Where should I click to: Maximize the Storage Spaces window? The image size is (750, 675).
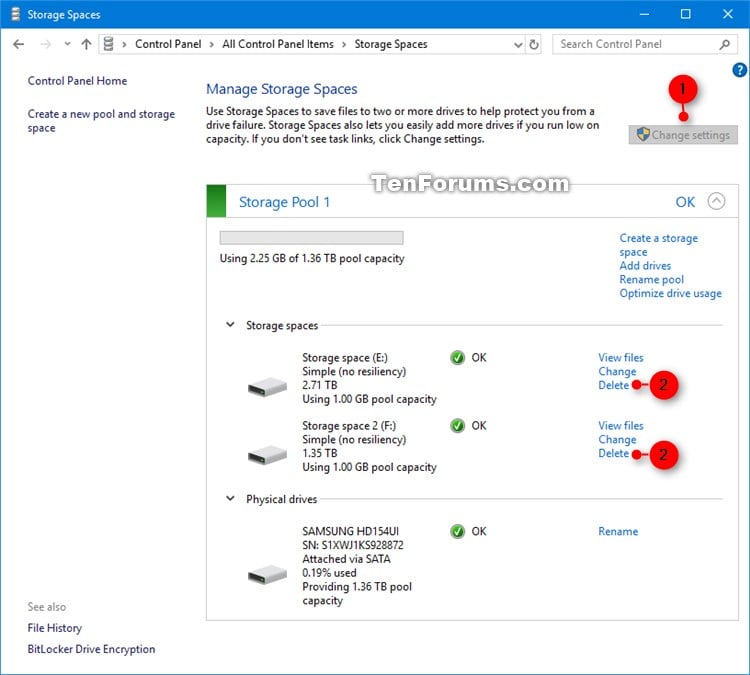[x=685, y=14]
